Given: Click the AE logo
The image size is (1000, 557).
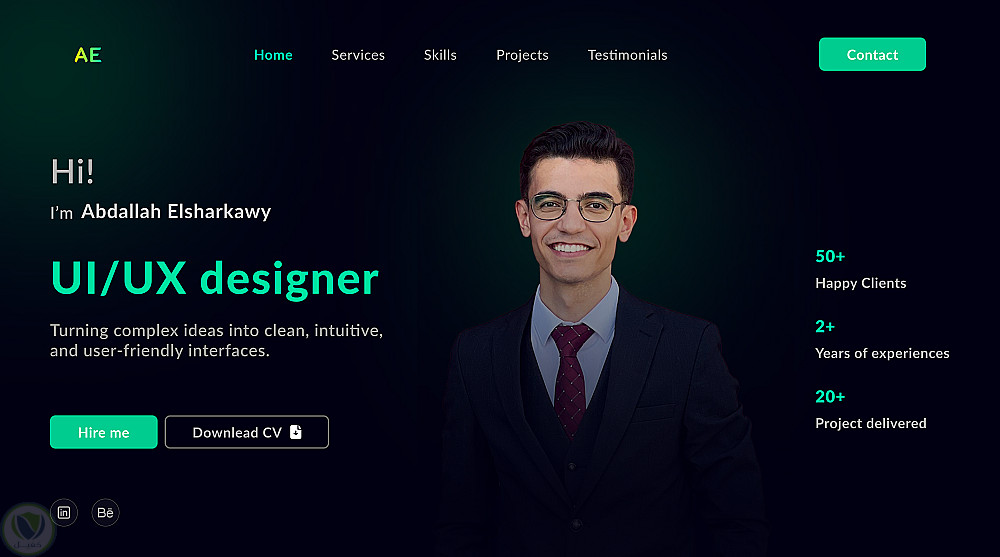Looking at the screenshot, I should click(88, 55).
